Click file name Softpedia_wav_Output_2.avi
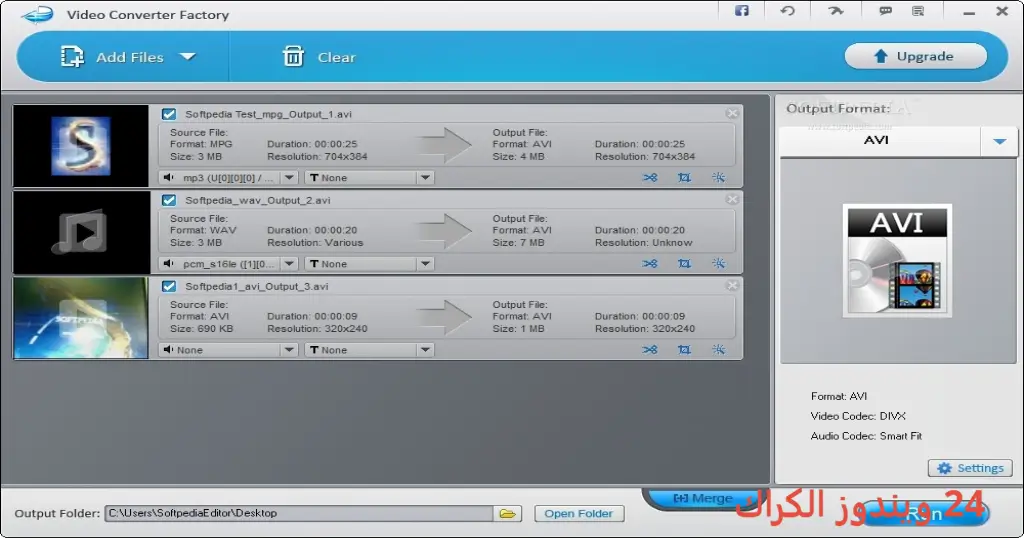 [257, 200]
